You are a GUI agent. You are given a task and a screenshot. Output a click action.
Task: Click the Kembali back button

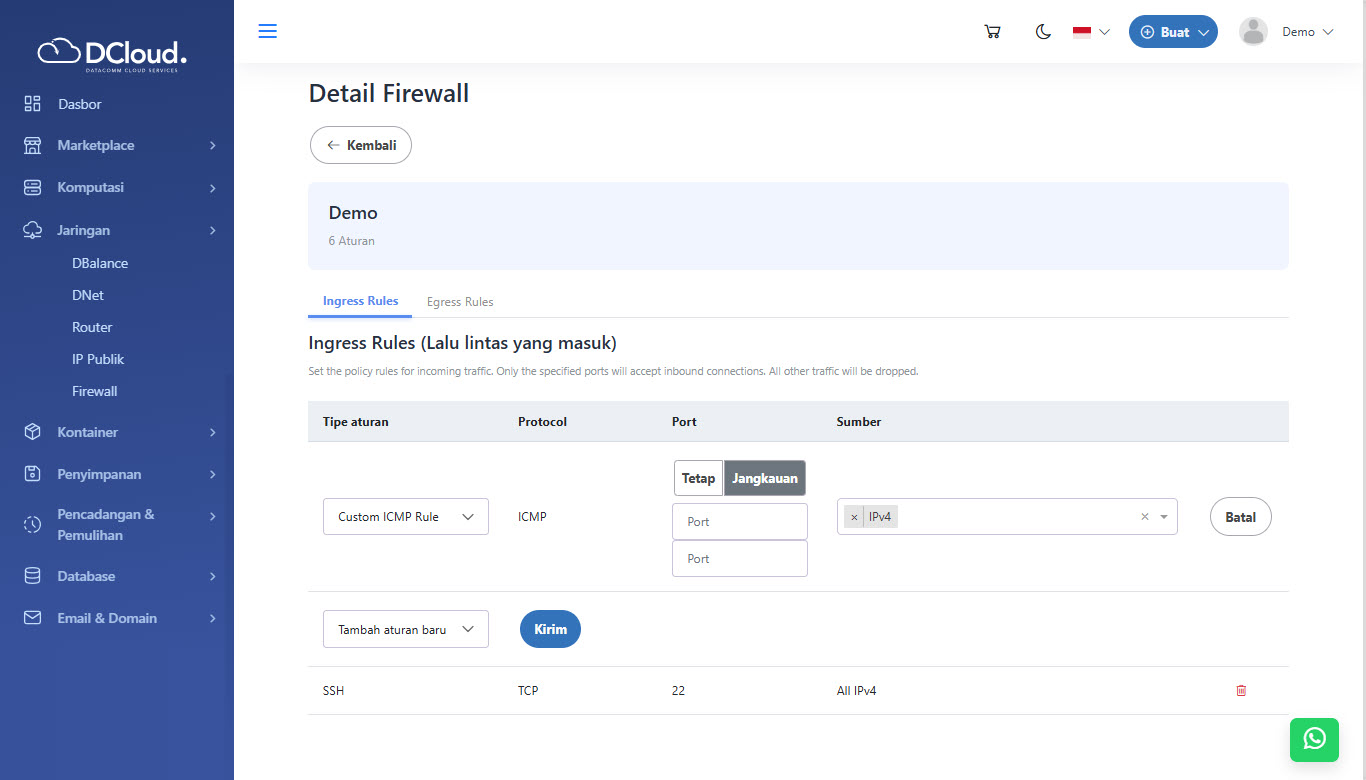point(361,145)
